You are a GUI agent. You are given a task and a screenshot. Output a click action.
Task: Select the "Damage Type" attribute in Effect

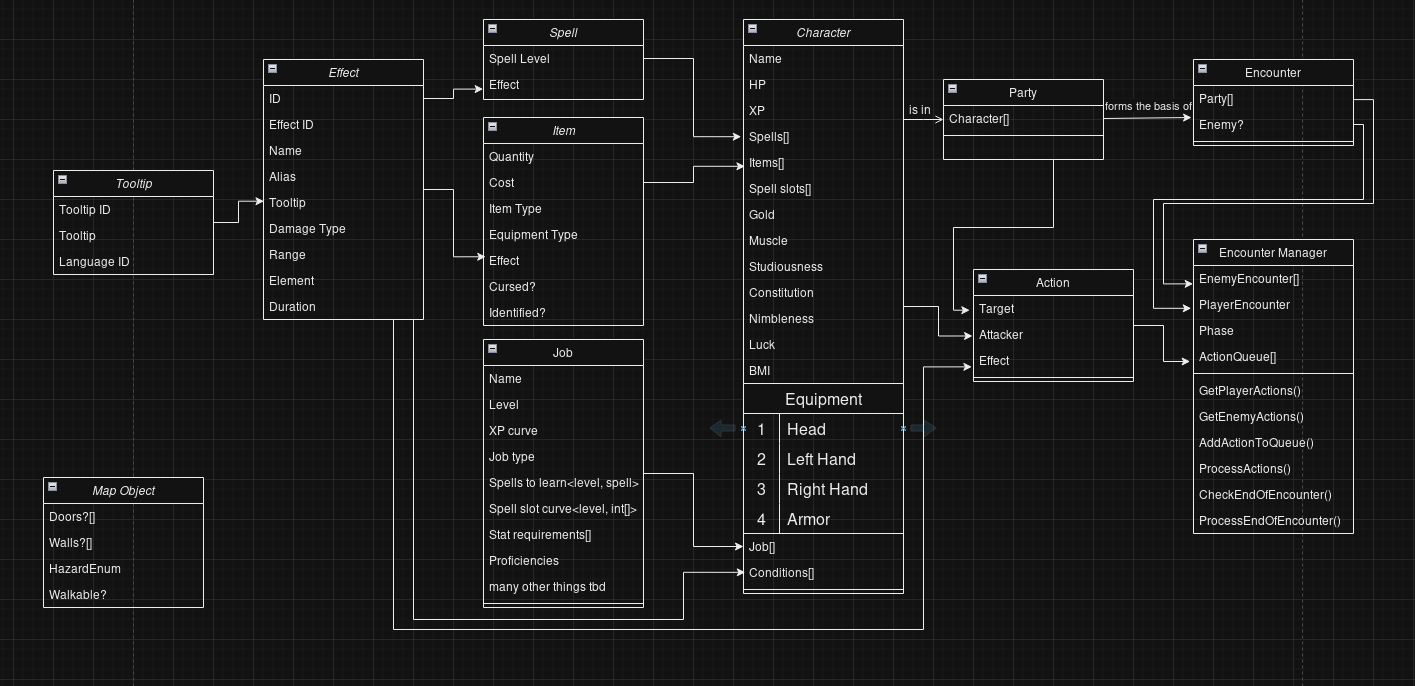[x=307, y=229]
